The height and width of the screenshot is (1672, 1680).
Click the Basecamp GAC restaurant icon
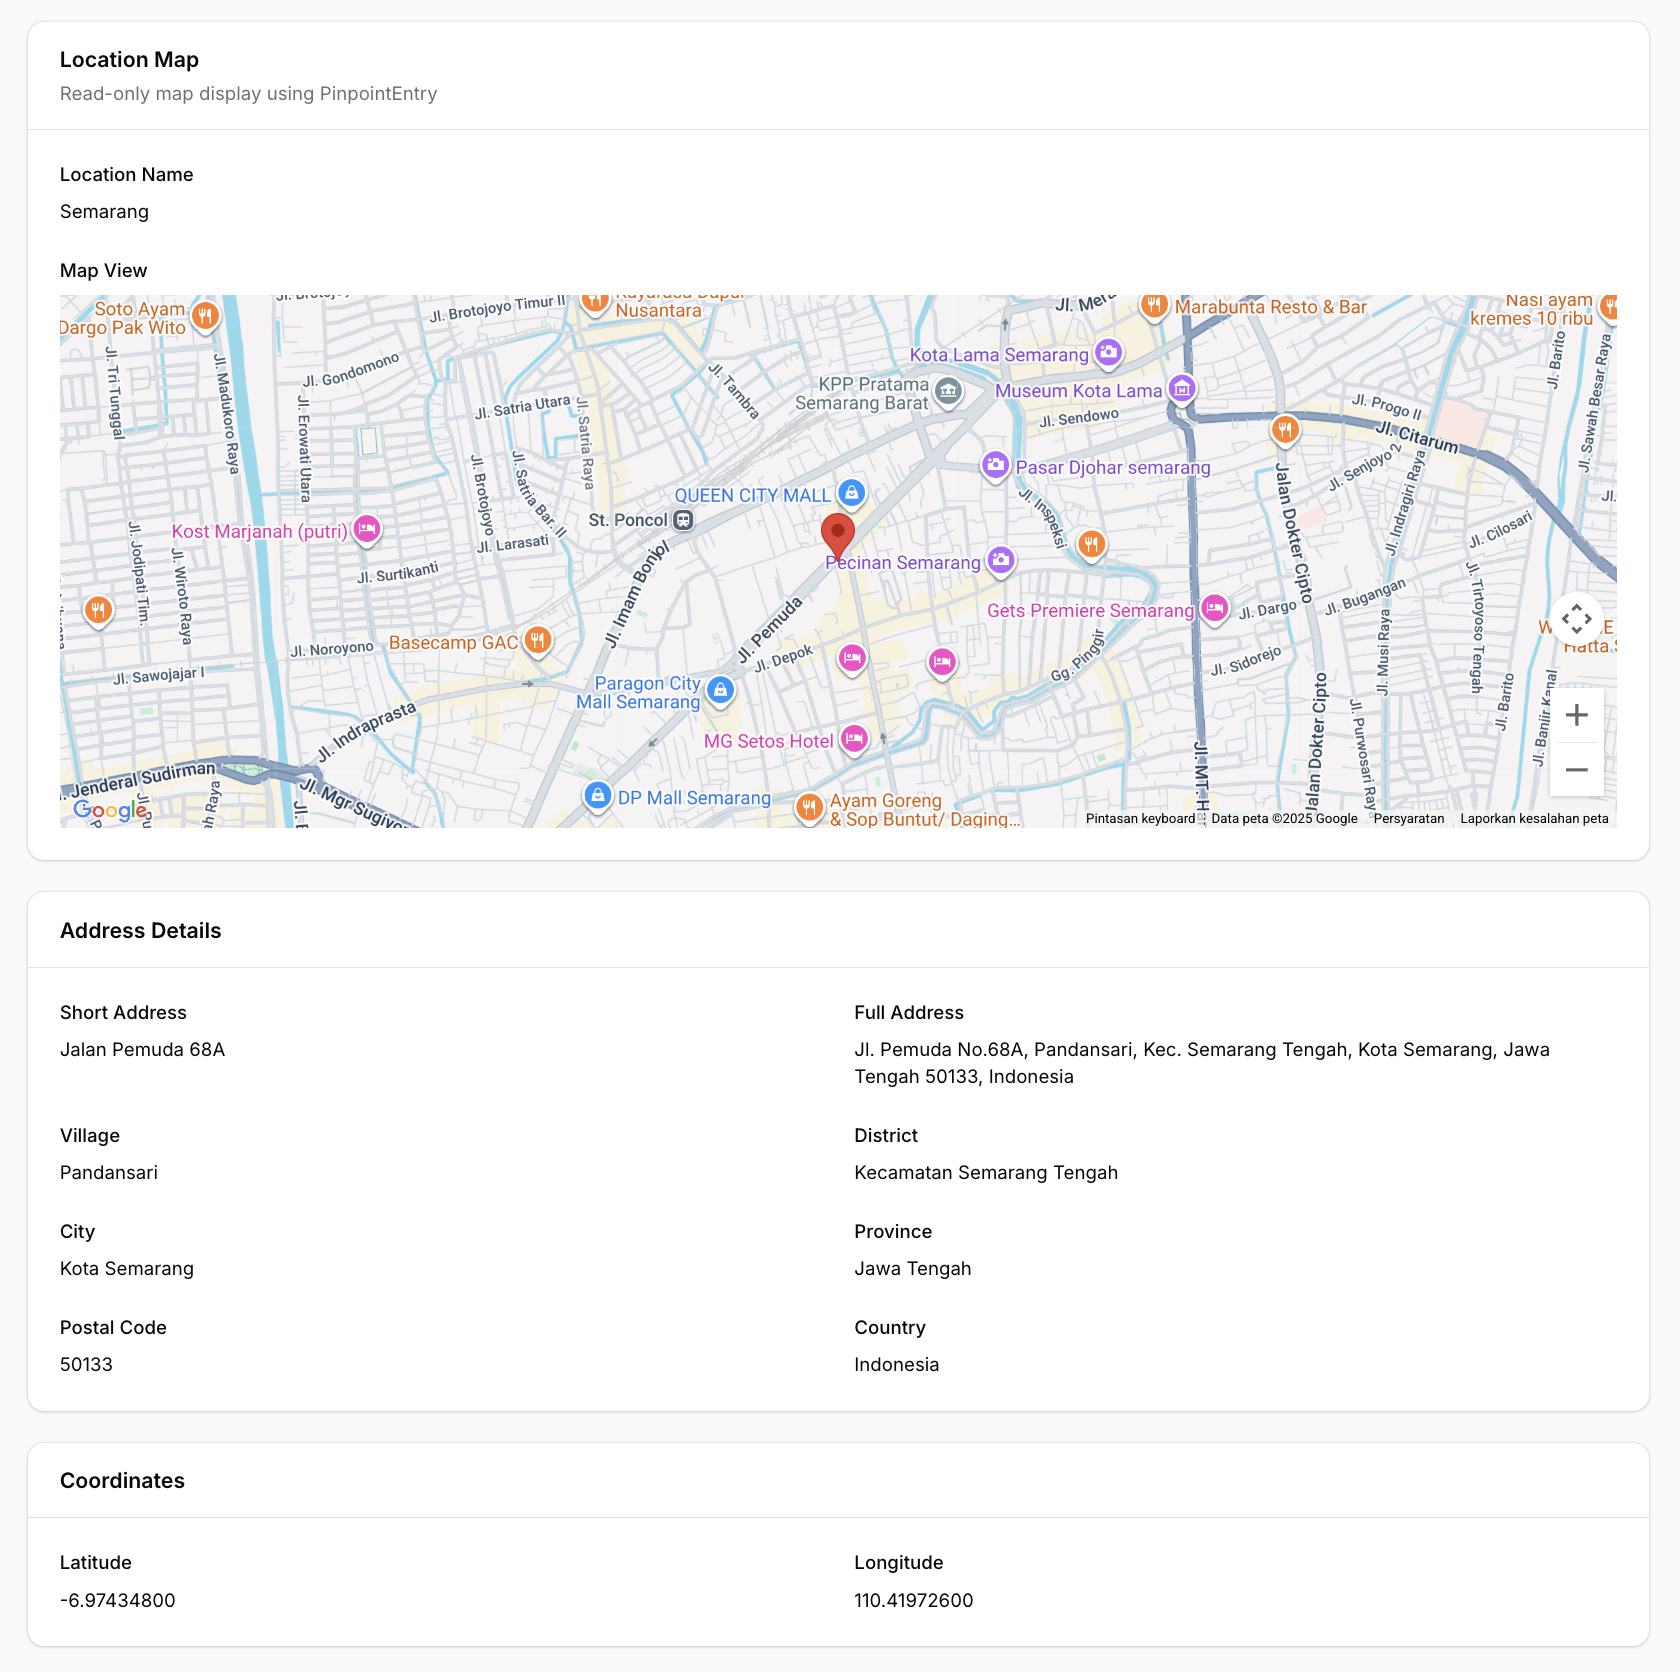pyautogui.click(x=538, y=641)
